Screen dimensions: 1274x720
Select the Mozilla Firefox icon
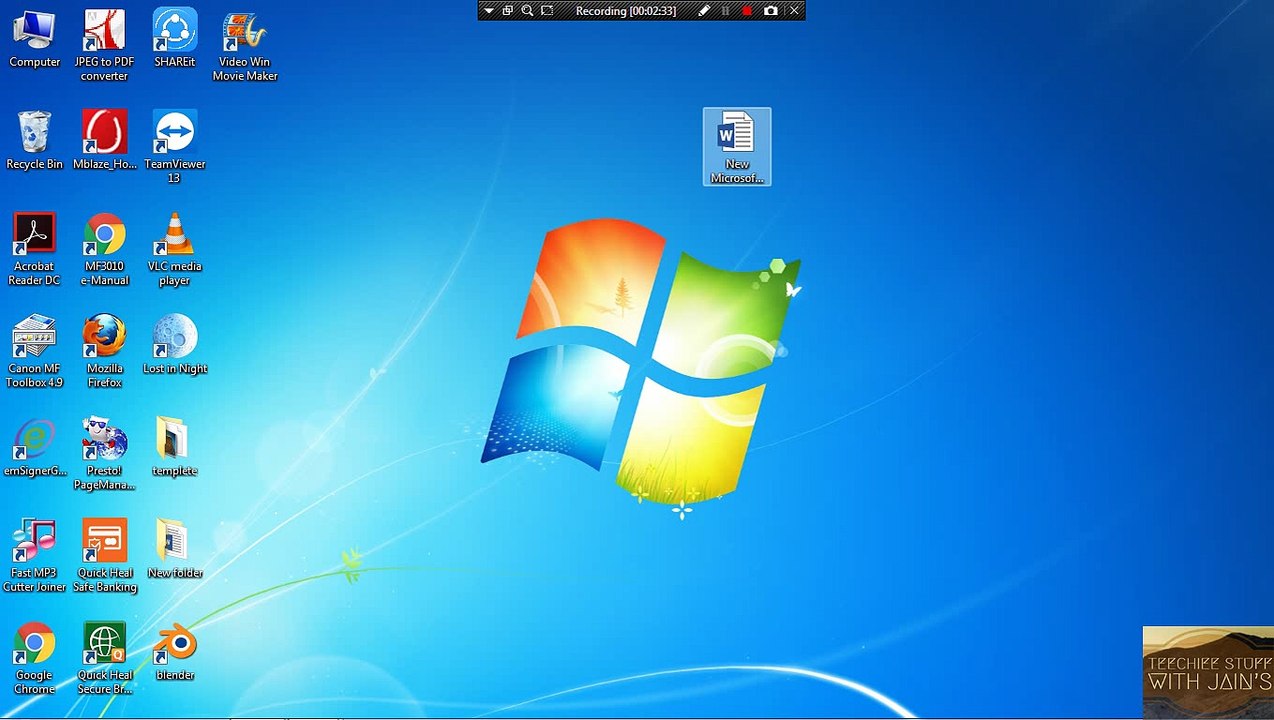(104, 352)
